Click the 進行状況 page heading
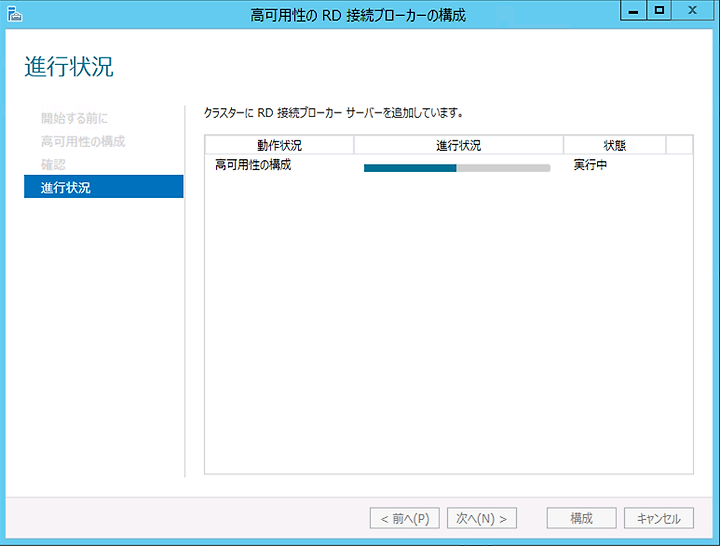The width and height of the screenshot is (720, 546). [x=69, y=67]
